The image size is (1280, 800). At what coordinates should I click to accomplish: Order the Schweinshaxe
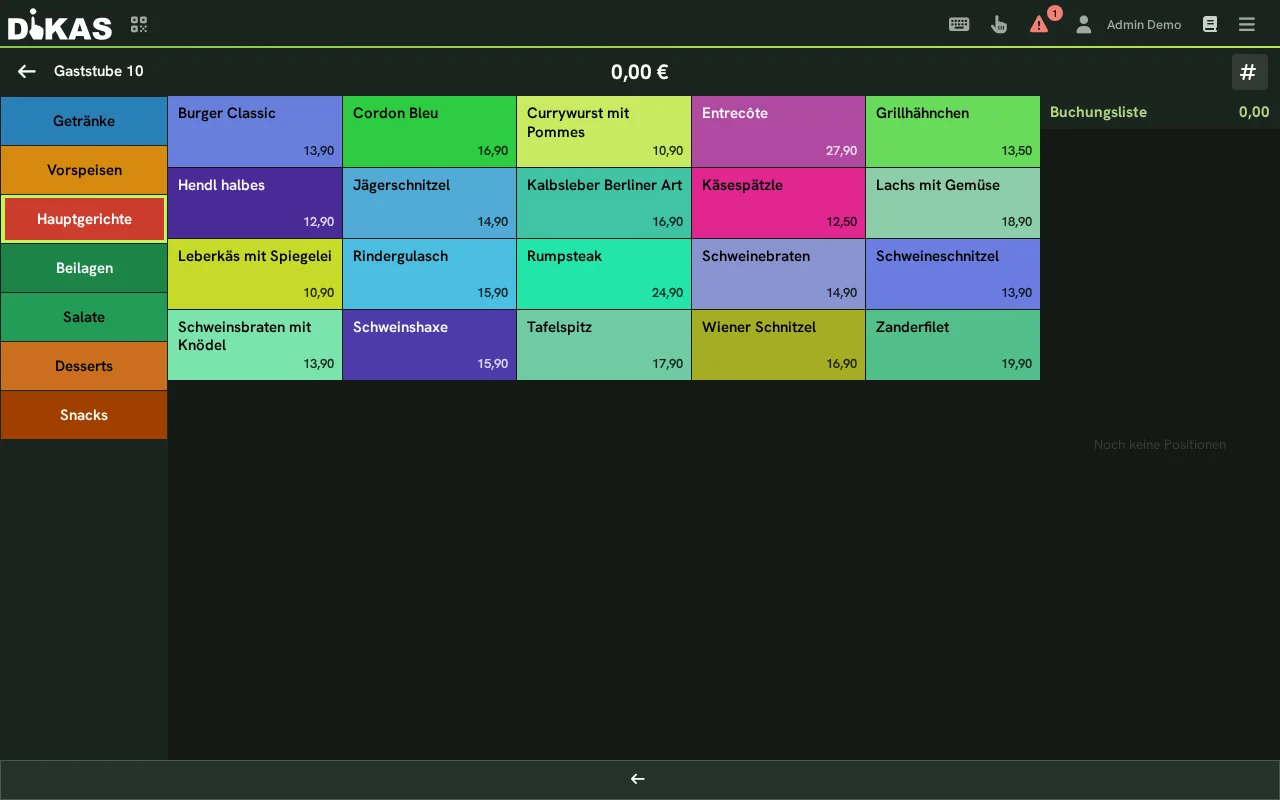430,345
